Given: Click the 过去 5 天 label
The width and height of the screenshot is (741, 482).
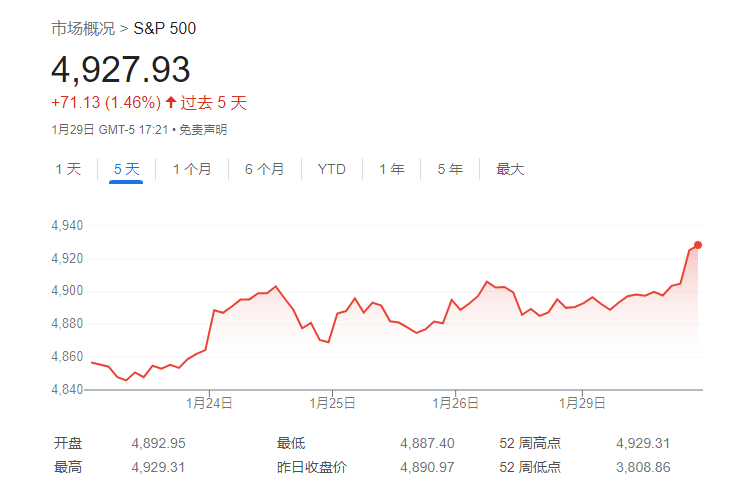Looking at the screenshot, I should tap(214, 103).
